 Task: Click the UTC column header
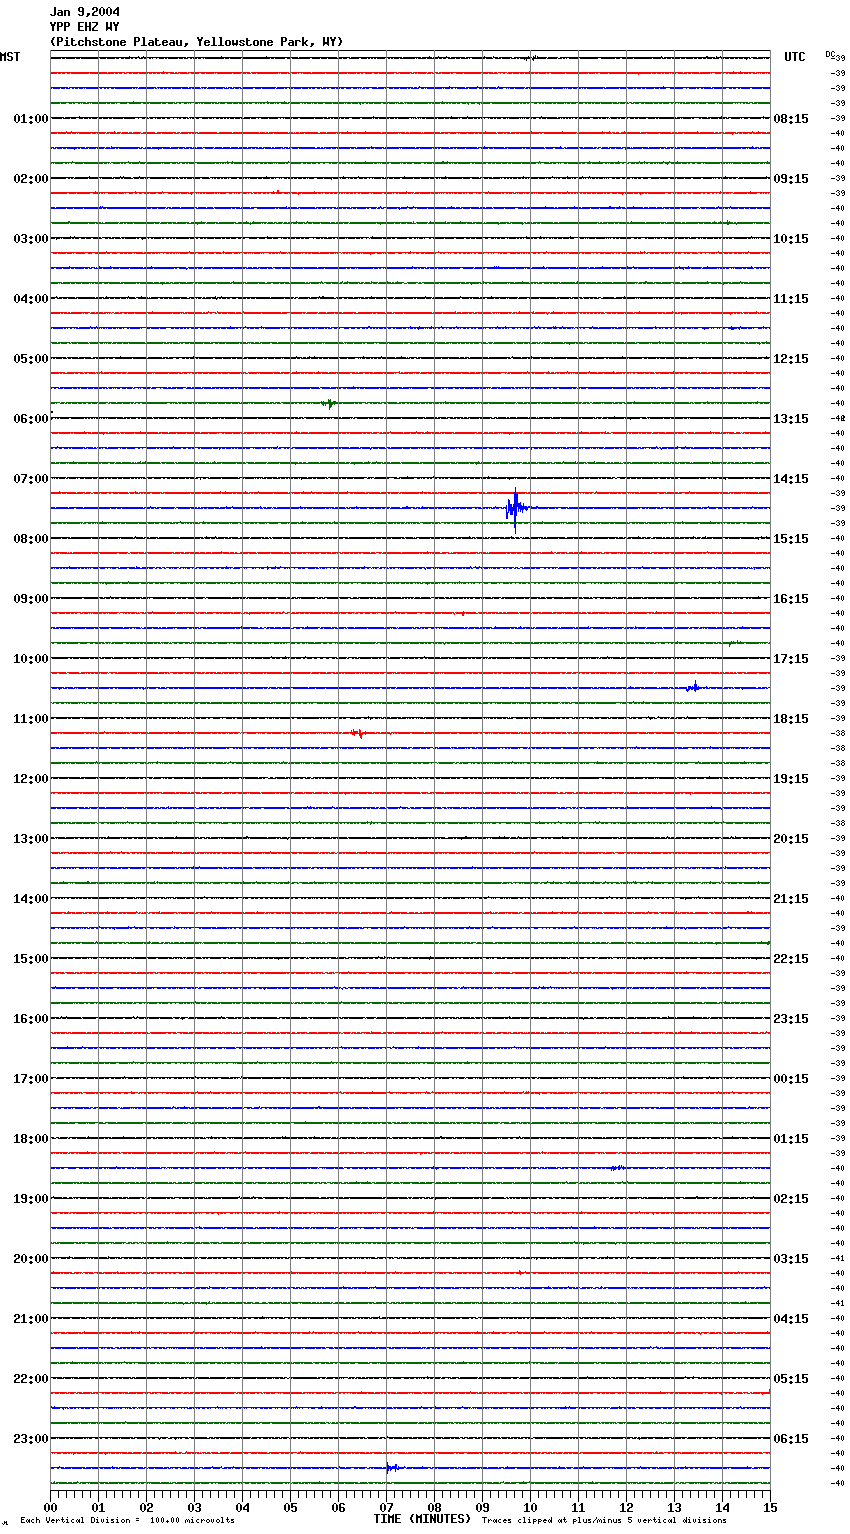click(795, 57)
